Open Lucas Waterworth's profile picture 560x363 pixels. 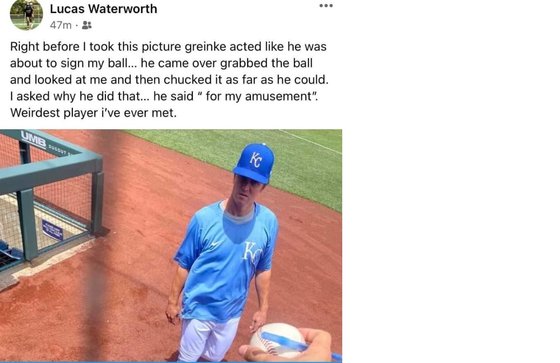26,14
